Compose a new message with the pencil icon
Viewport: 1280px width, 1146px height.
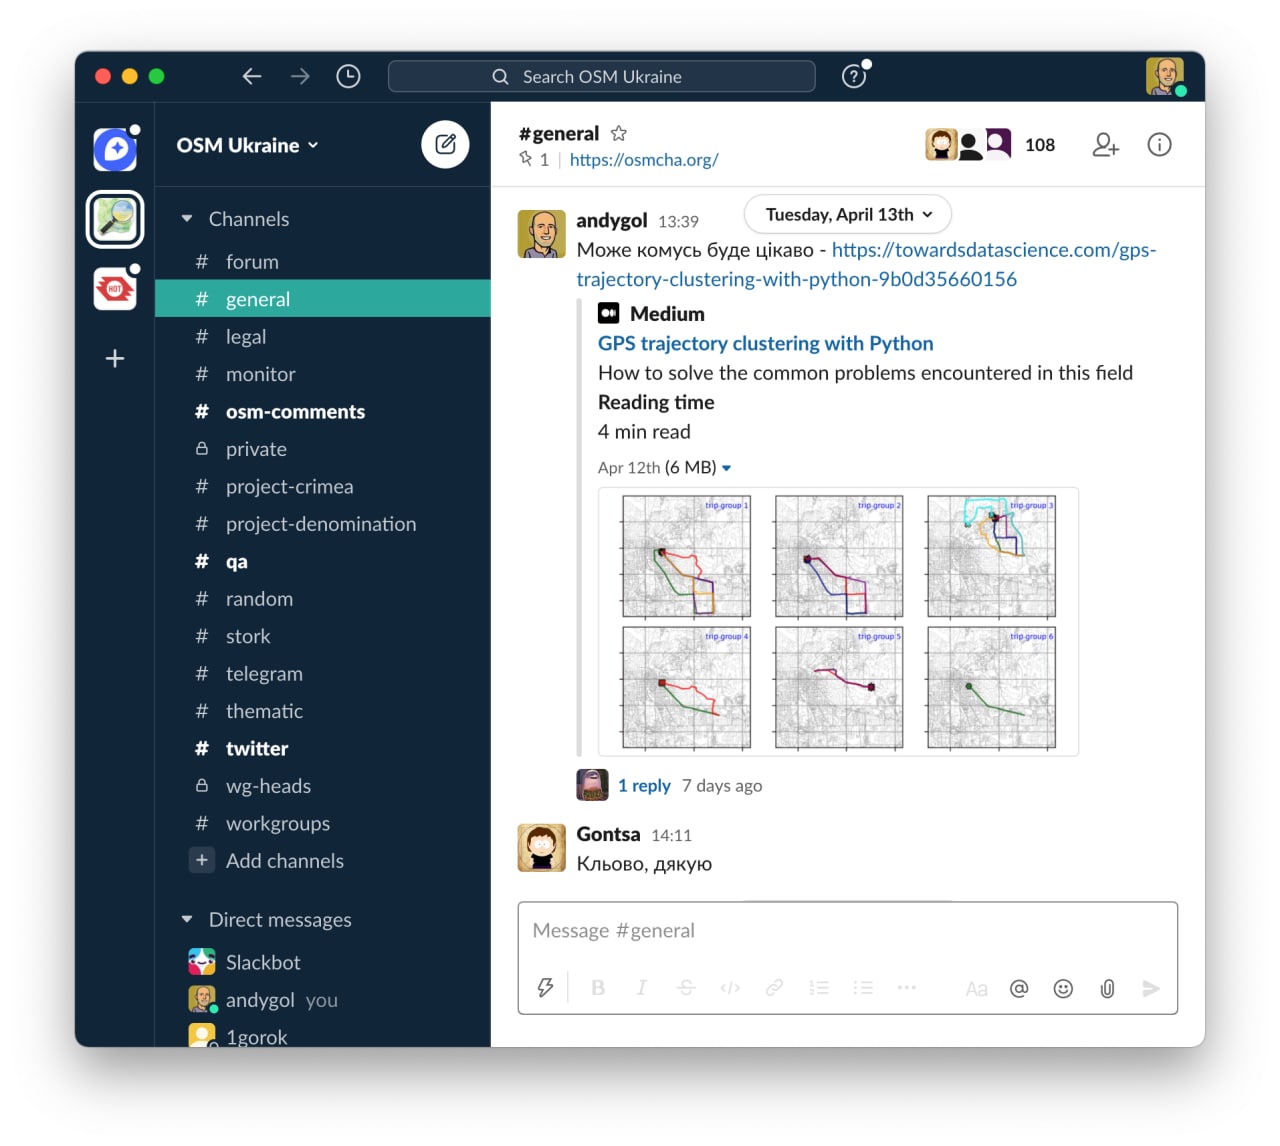coord(445,145)
